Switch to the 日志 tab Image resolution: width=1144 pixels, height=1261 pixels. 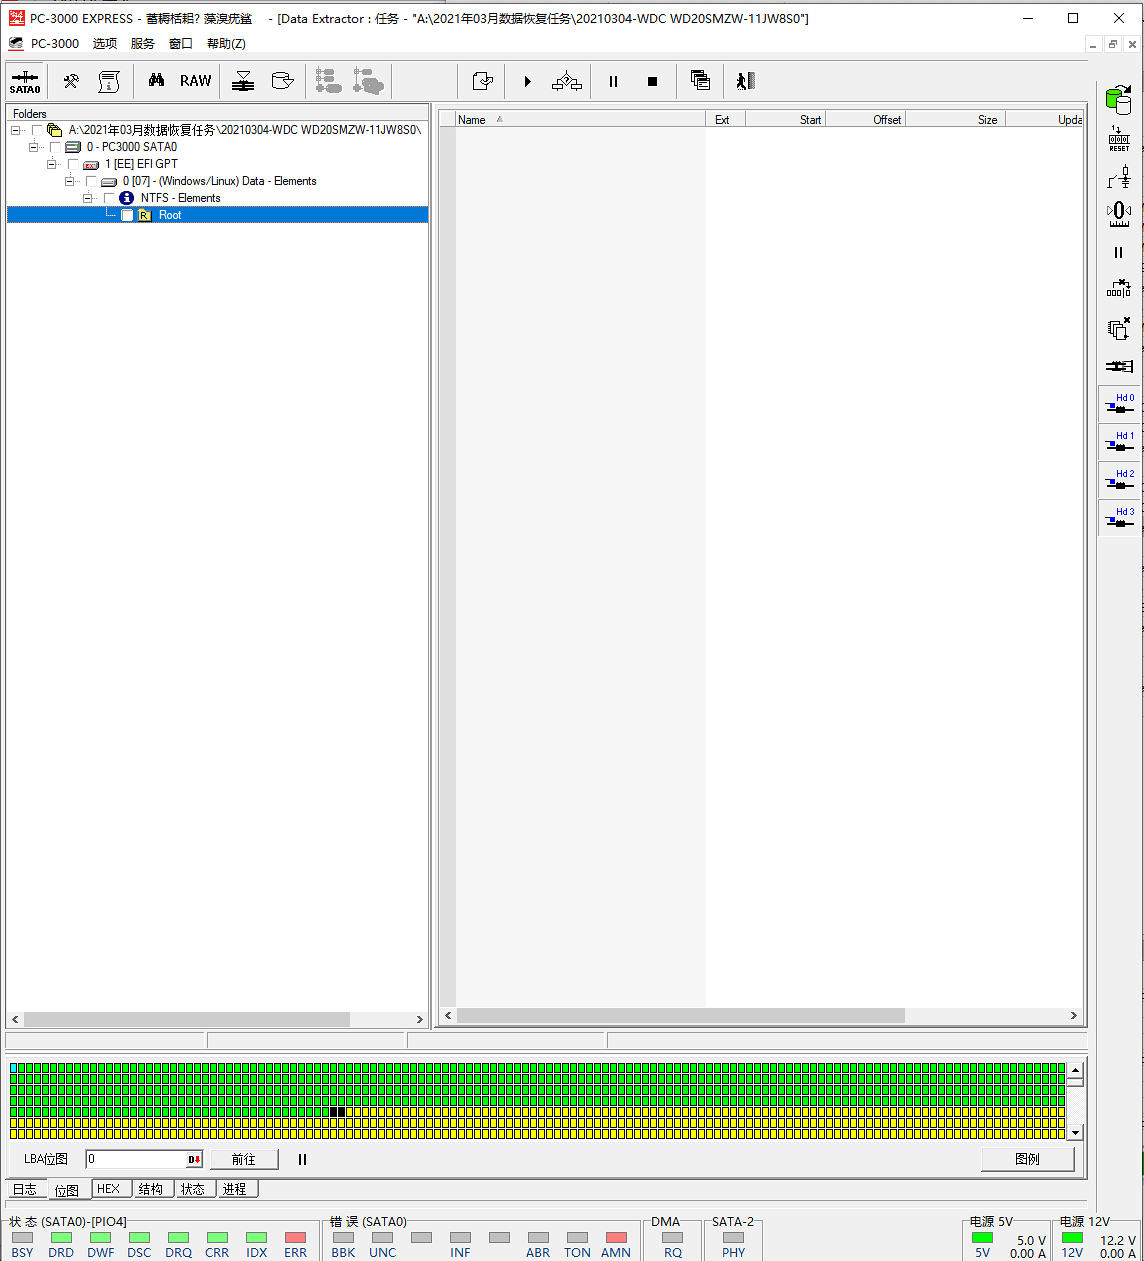pyautogui.click(x=25, y=1189)
